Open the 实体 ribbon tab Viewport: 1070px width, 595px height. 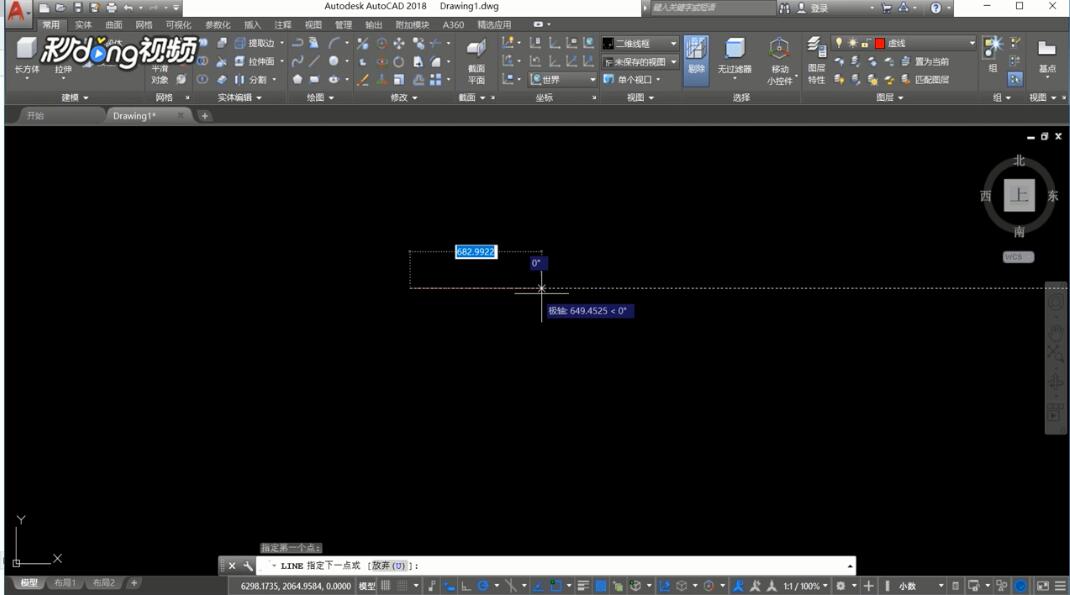tap(83, 25)
